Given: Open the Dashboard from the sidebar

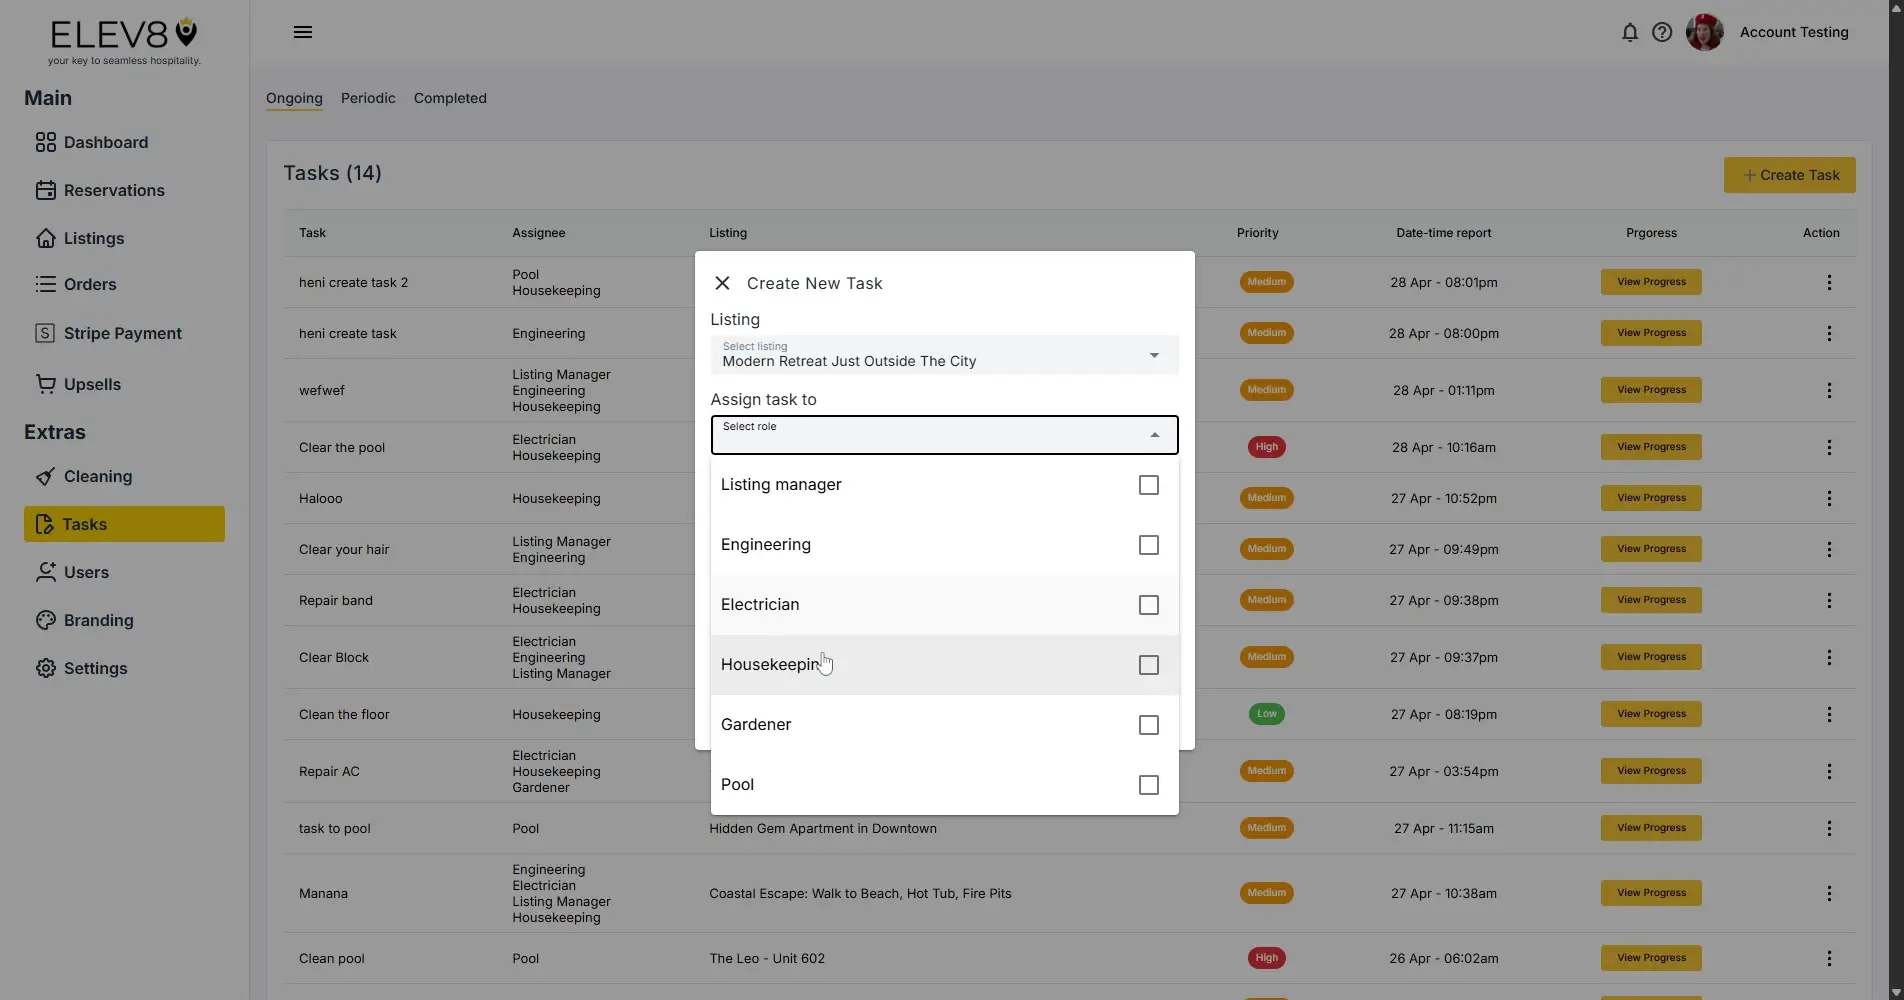Looking at the screenshot, I should pos(104,142).
